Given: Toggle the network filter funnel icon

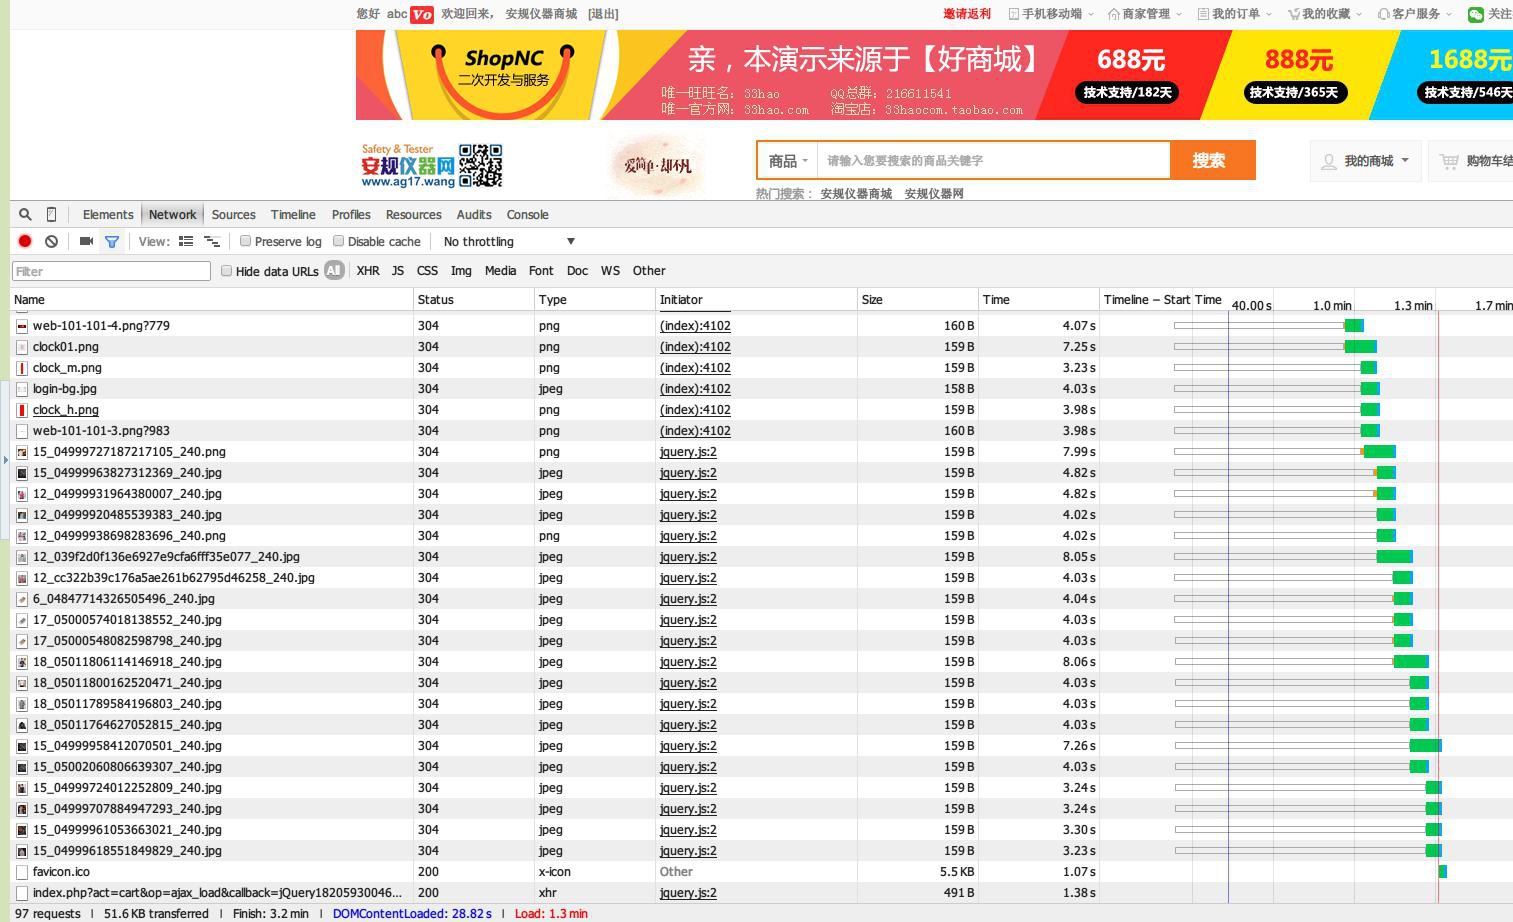Looking at the screenshot, I should pos(112,241).
